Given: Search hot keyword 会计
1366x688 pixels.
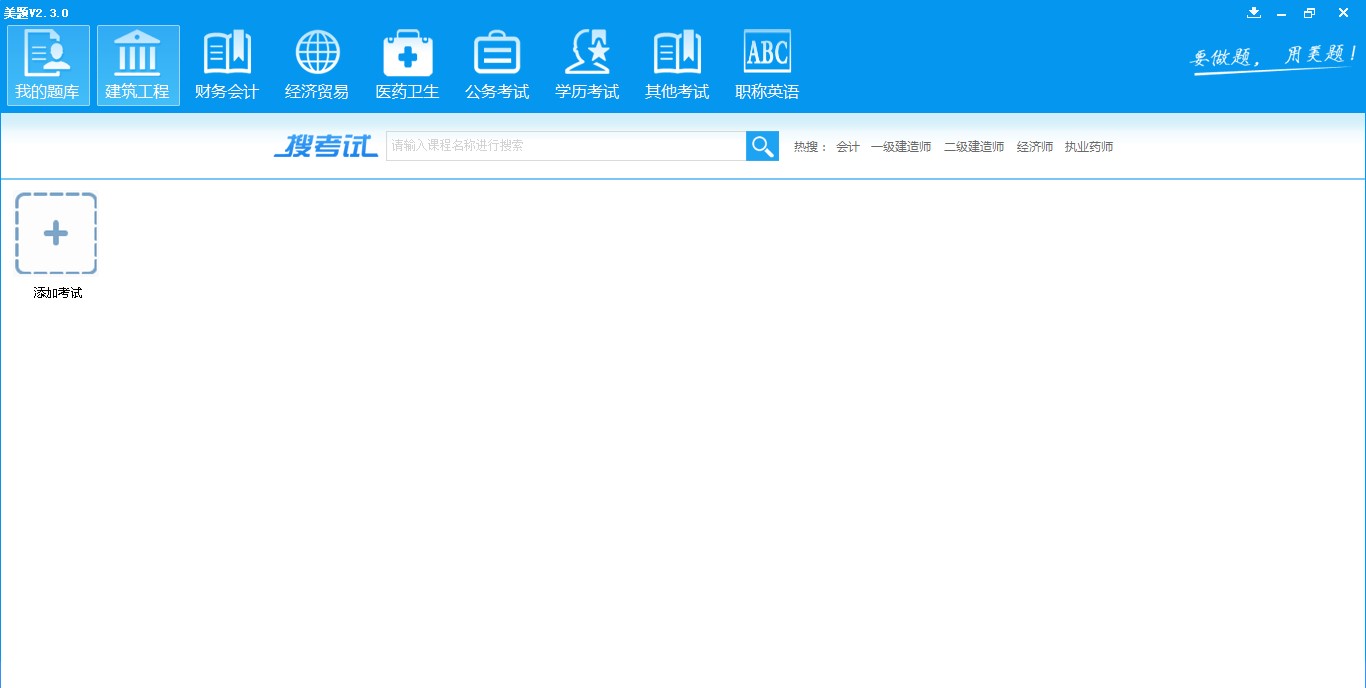Looking at the screenshot, I should (848, 147).
